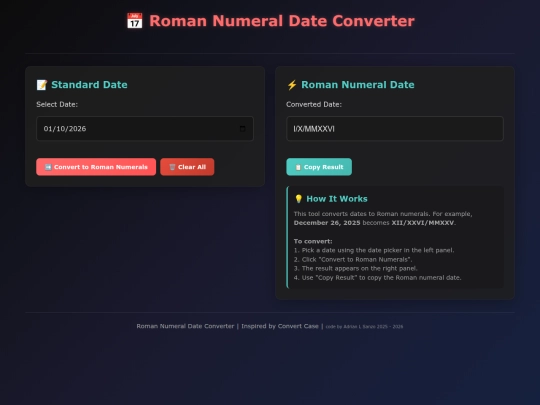Click the Standard Date heading
Viewport: 540px width, 405px height.
[x=89, y=85]
